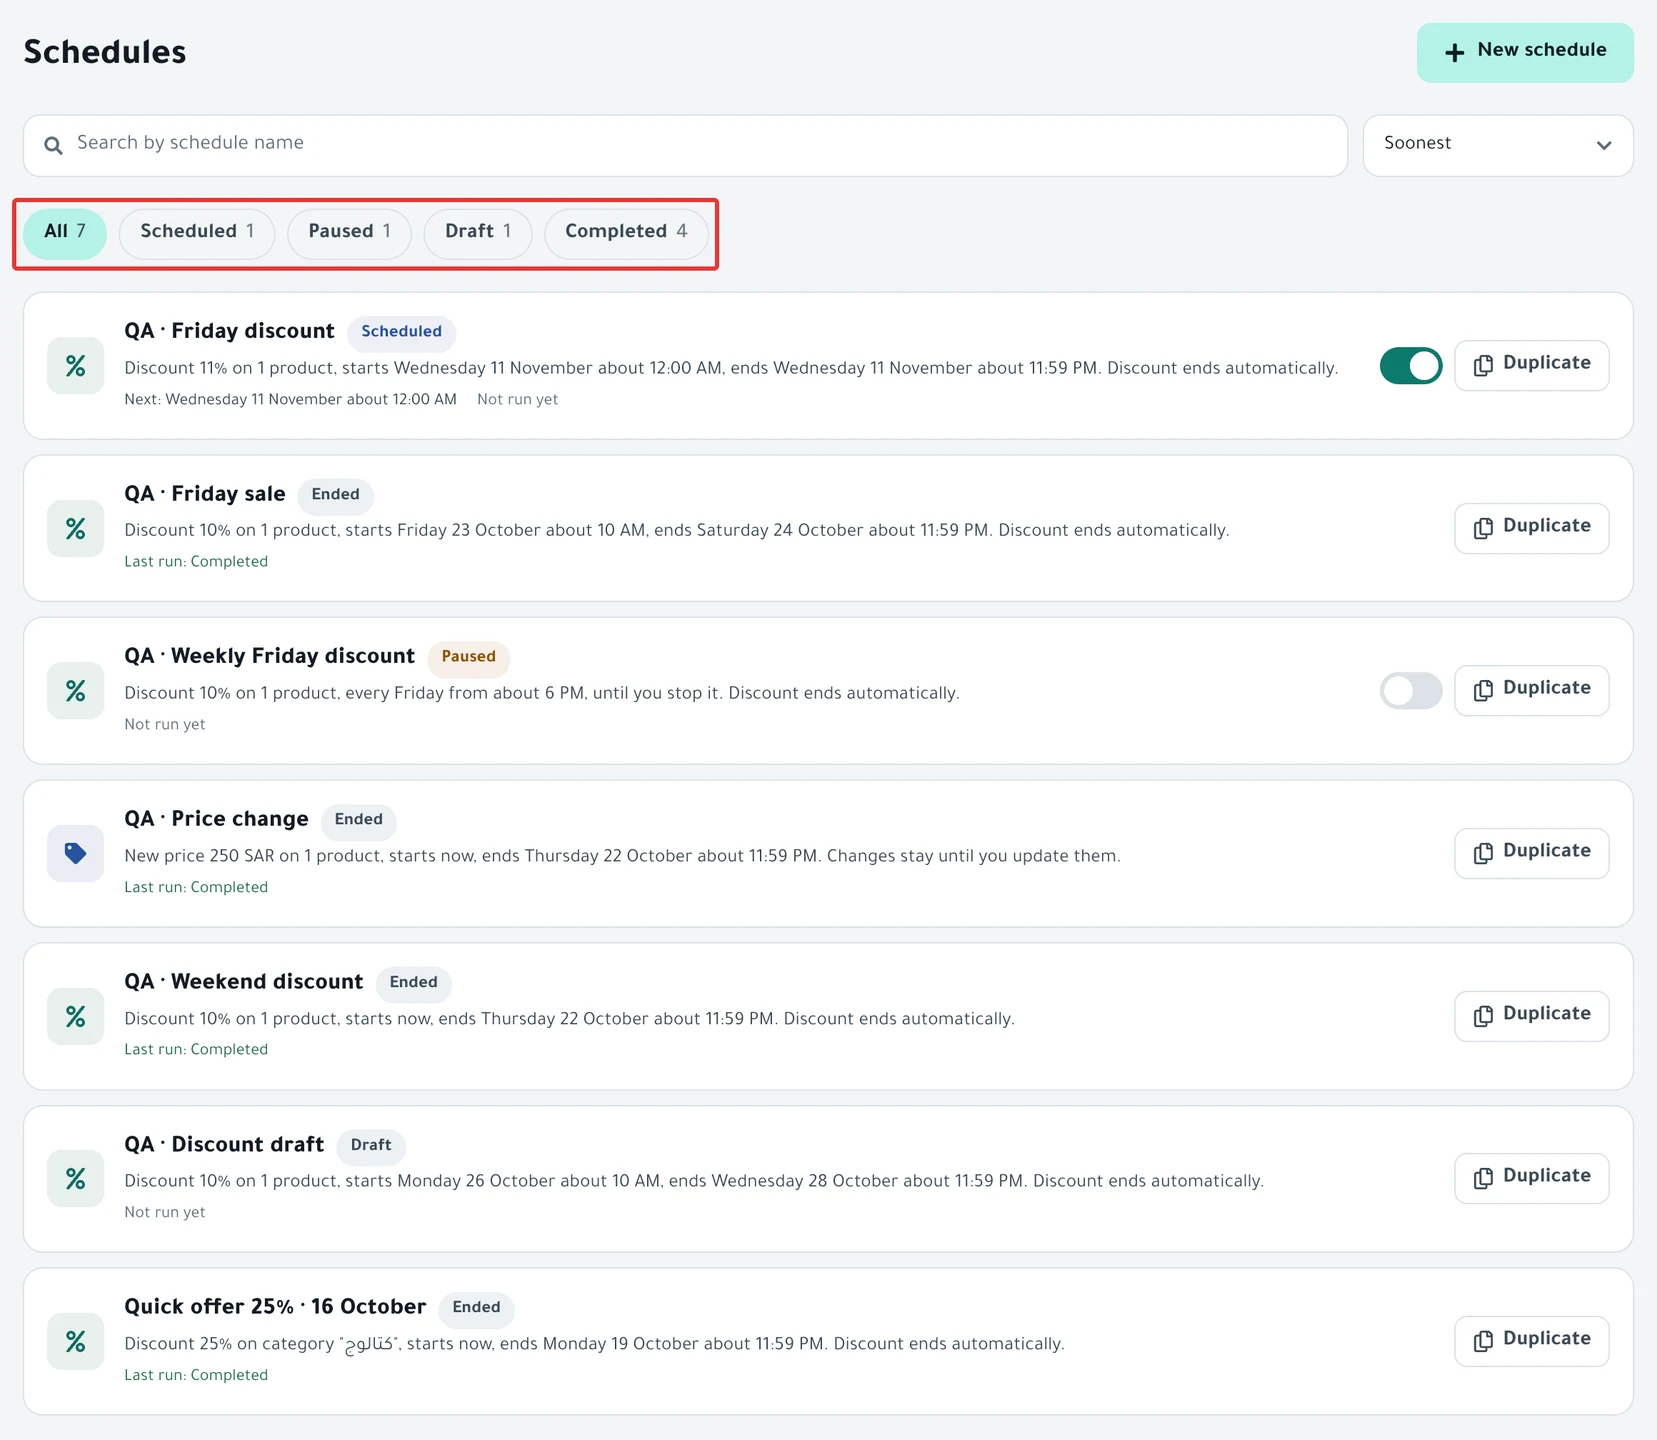
Task: Click the Ended badge on QA Friday sale
Action: (x=335, y=495)
